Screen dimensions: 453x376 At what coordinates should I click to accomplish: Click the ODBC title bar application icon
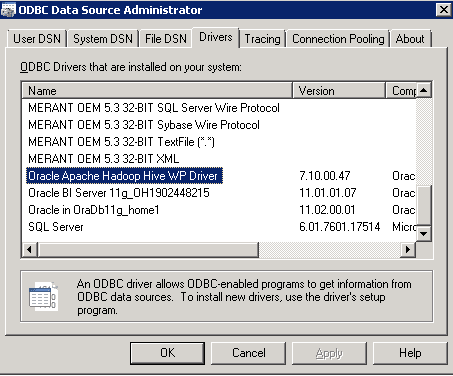[x=8, y=10]
